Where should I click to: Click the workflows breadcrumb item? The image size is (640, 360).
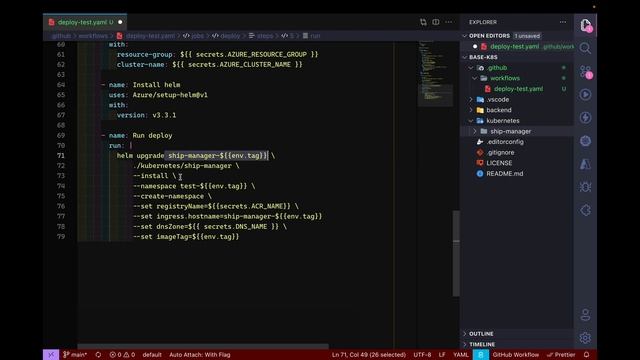(93, 36)
